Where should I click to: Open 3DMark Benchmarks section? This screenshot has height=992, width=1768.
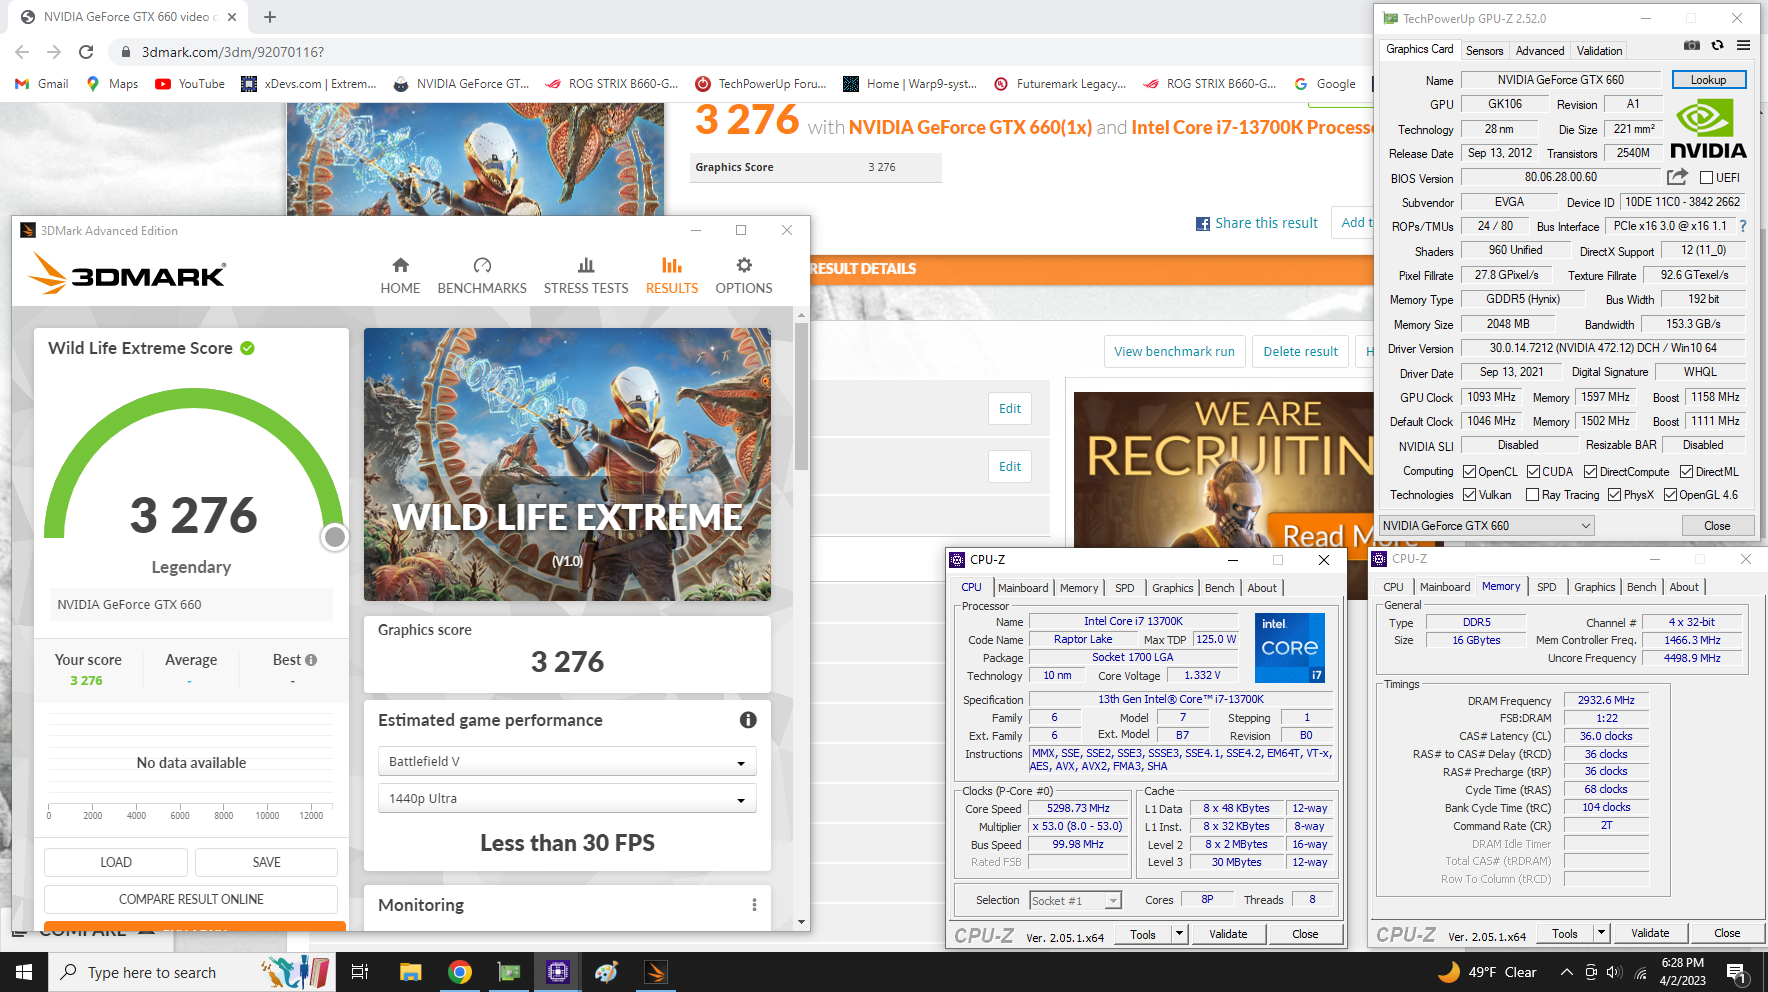coord(482,276)
